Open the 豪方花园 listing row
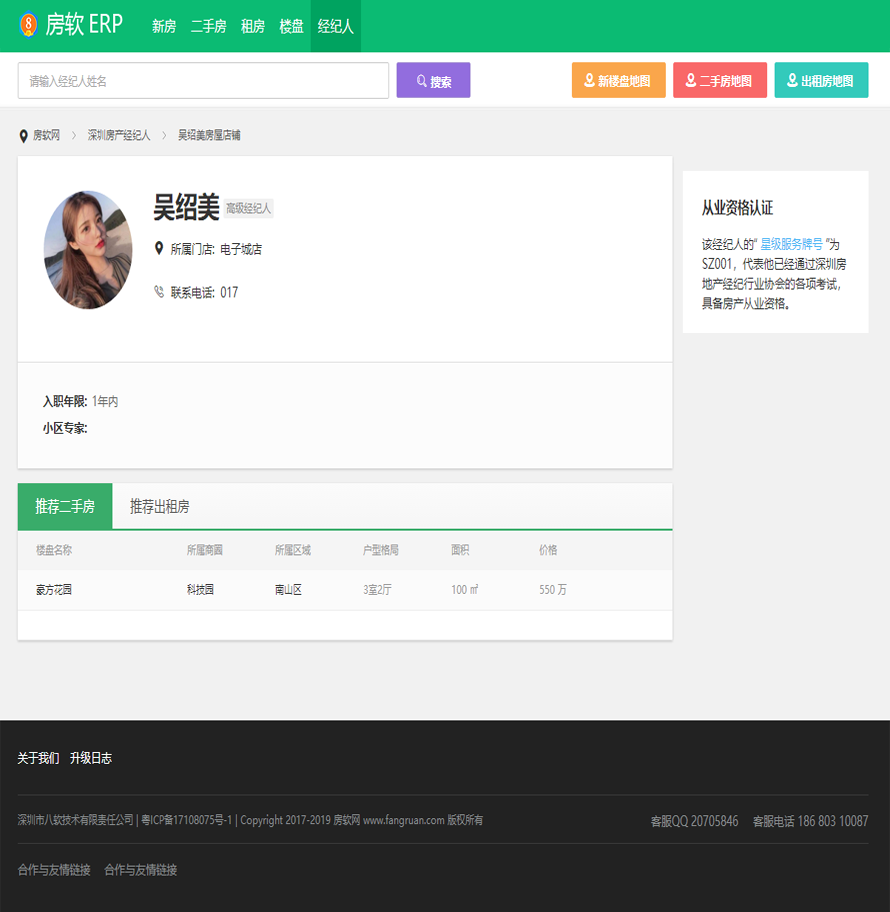890x912 pixels. [54, 590]
